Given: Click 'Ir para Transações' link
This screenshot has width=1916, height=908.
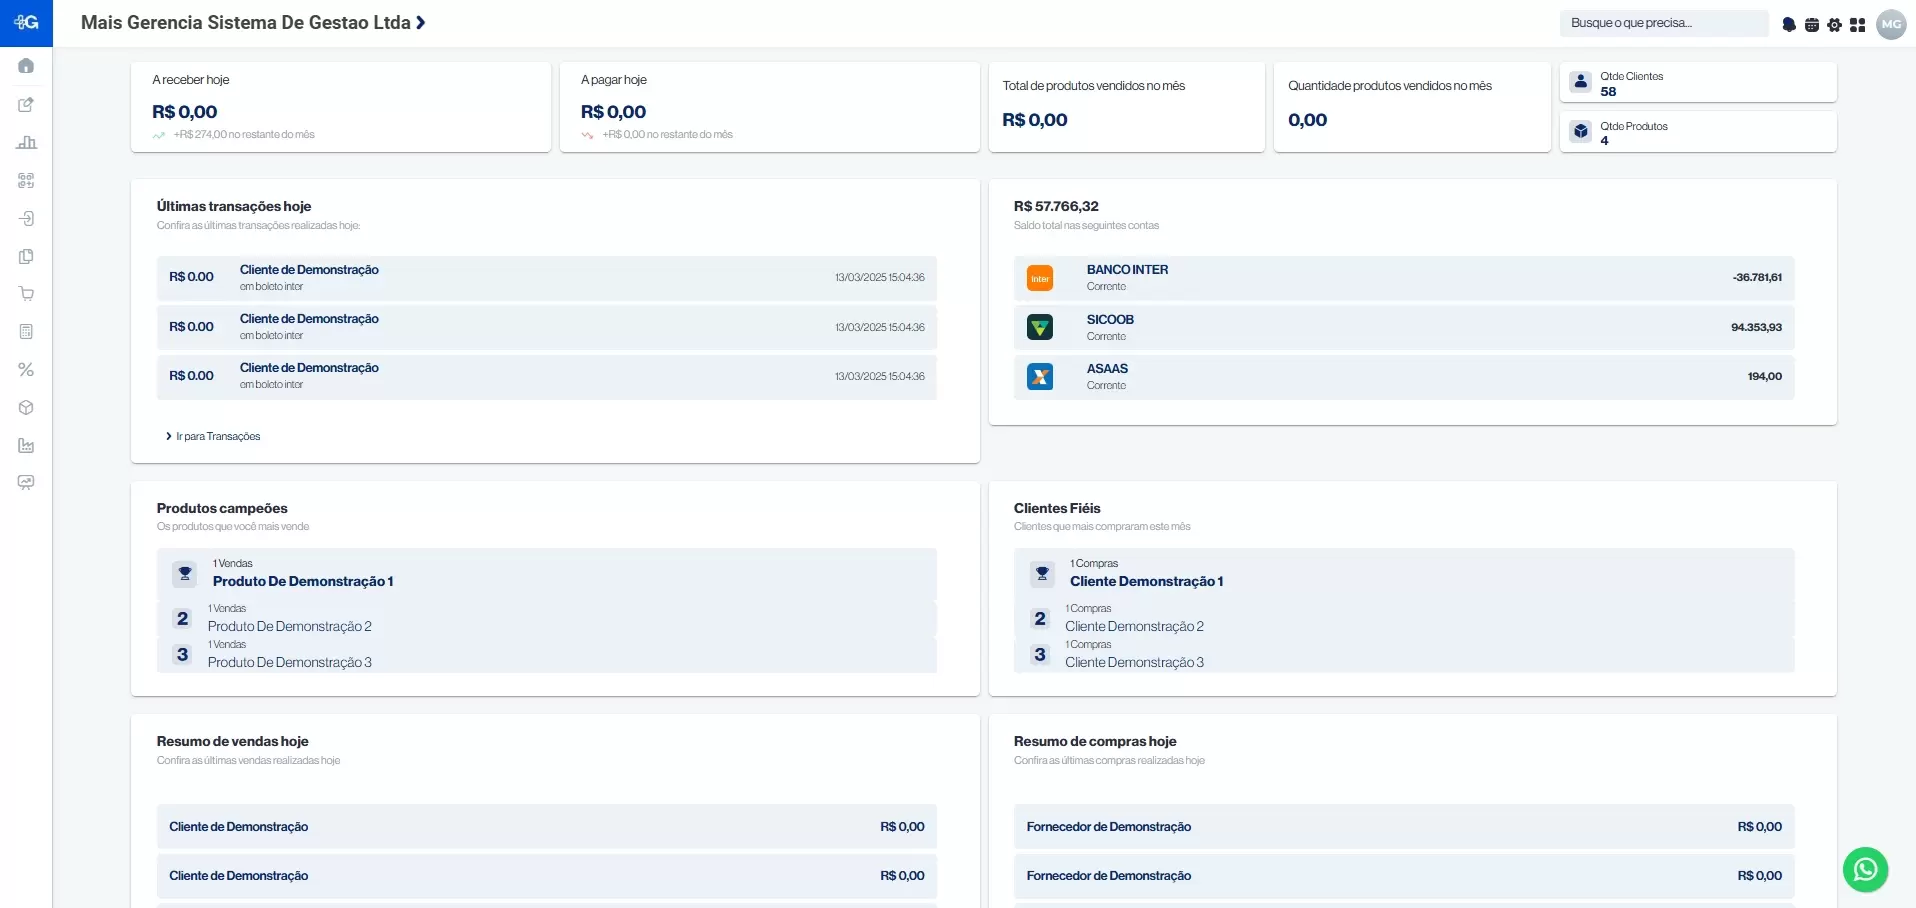Looking at the screenshot, I should (216, 436).
